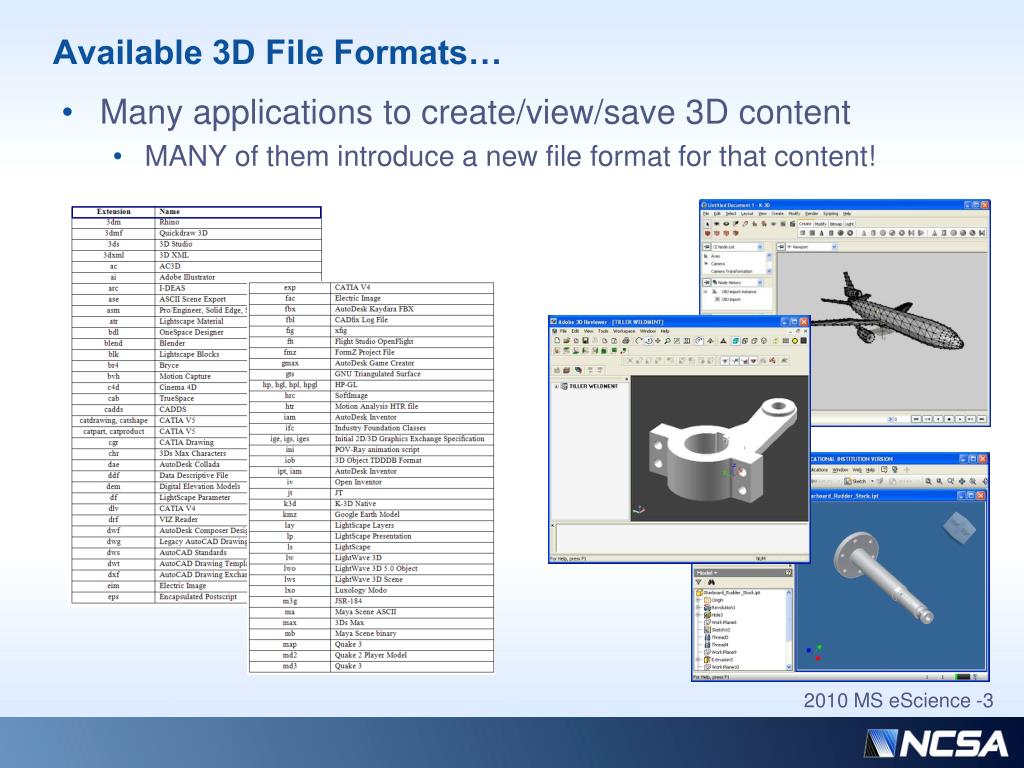This screenshot has height=768, width=1024.
Task: Click 'Cinema 4D' cell in formats table
Action: 201,387
